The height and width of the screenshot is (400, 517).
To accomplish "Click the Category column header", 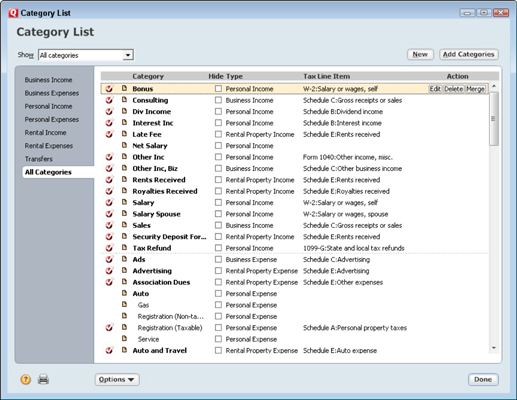I will point(148,76).
